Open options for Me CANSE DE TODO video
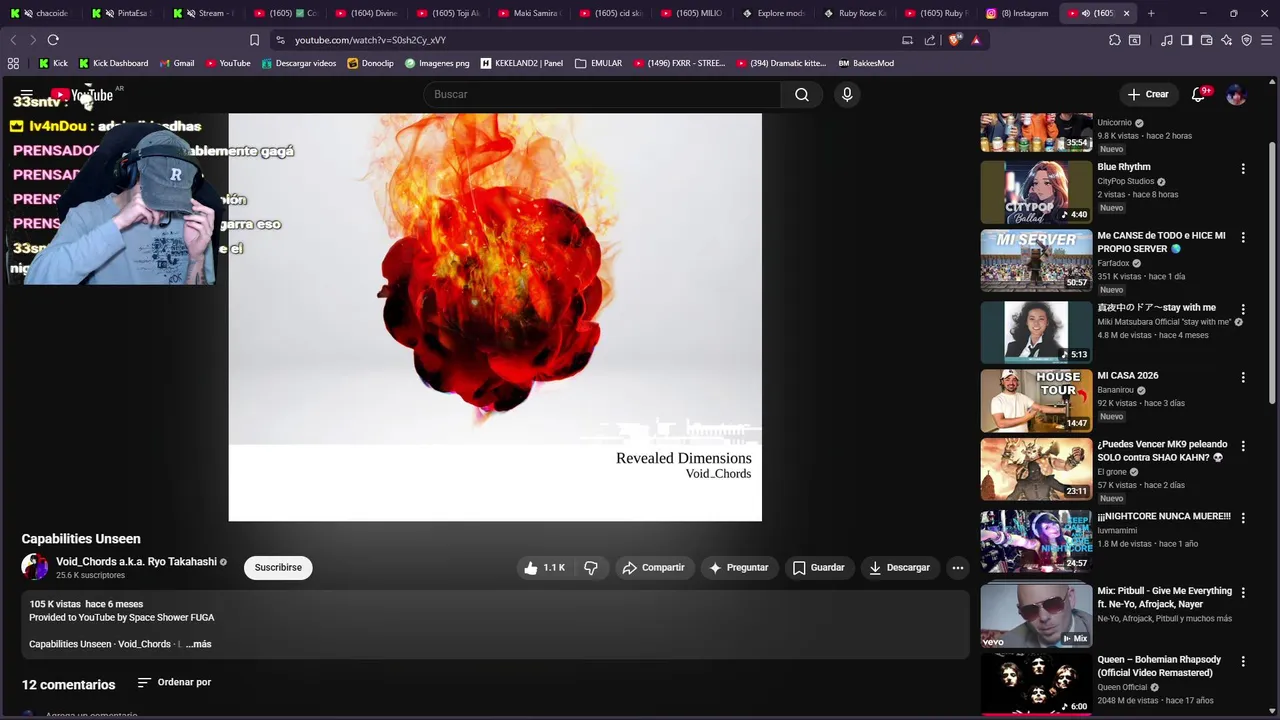 click(x=1243, y=238)
